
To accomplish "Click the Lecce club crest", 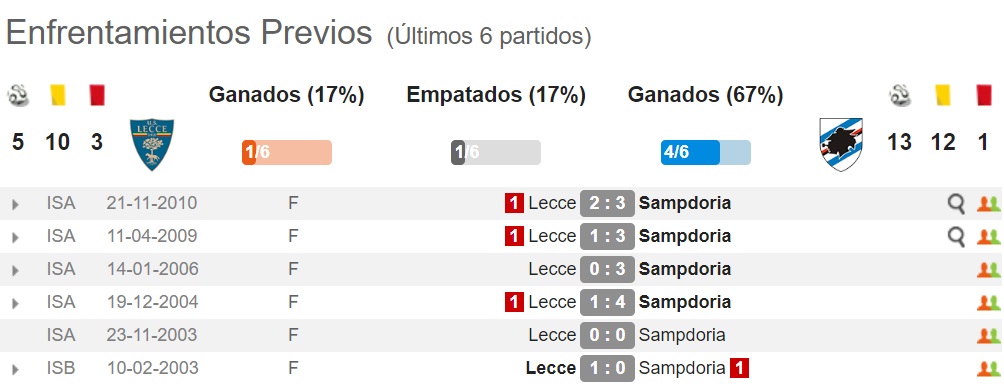I will coord(152,145).
